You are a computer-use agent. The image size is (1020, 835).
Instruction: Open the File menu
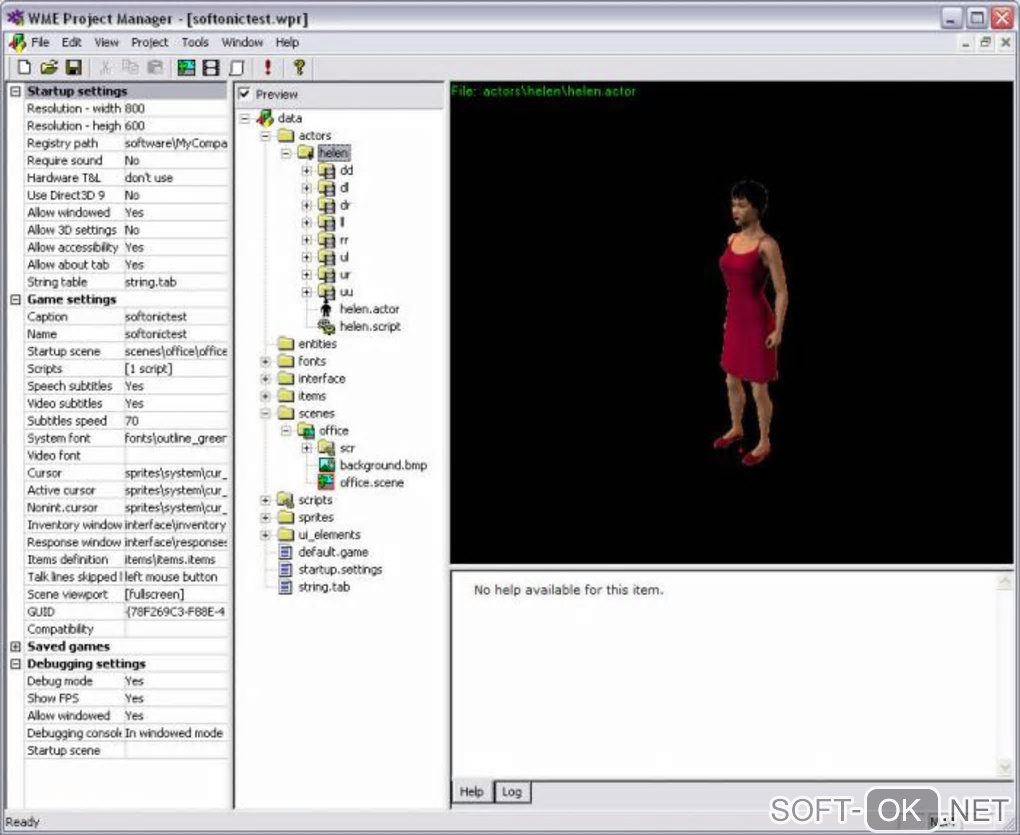tap(40, 42)
